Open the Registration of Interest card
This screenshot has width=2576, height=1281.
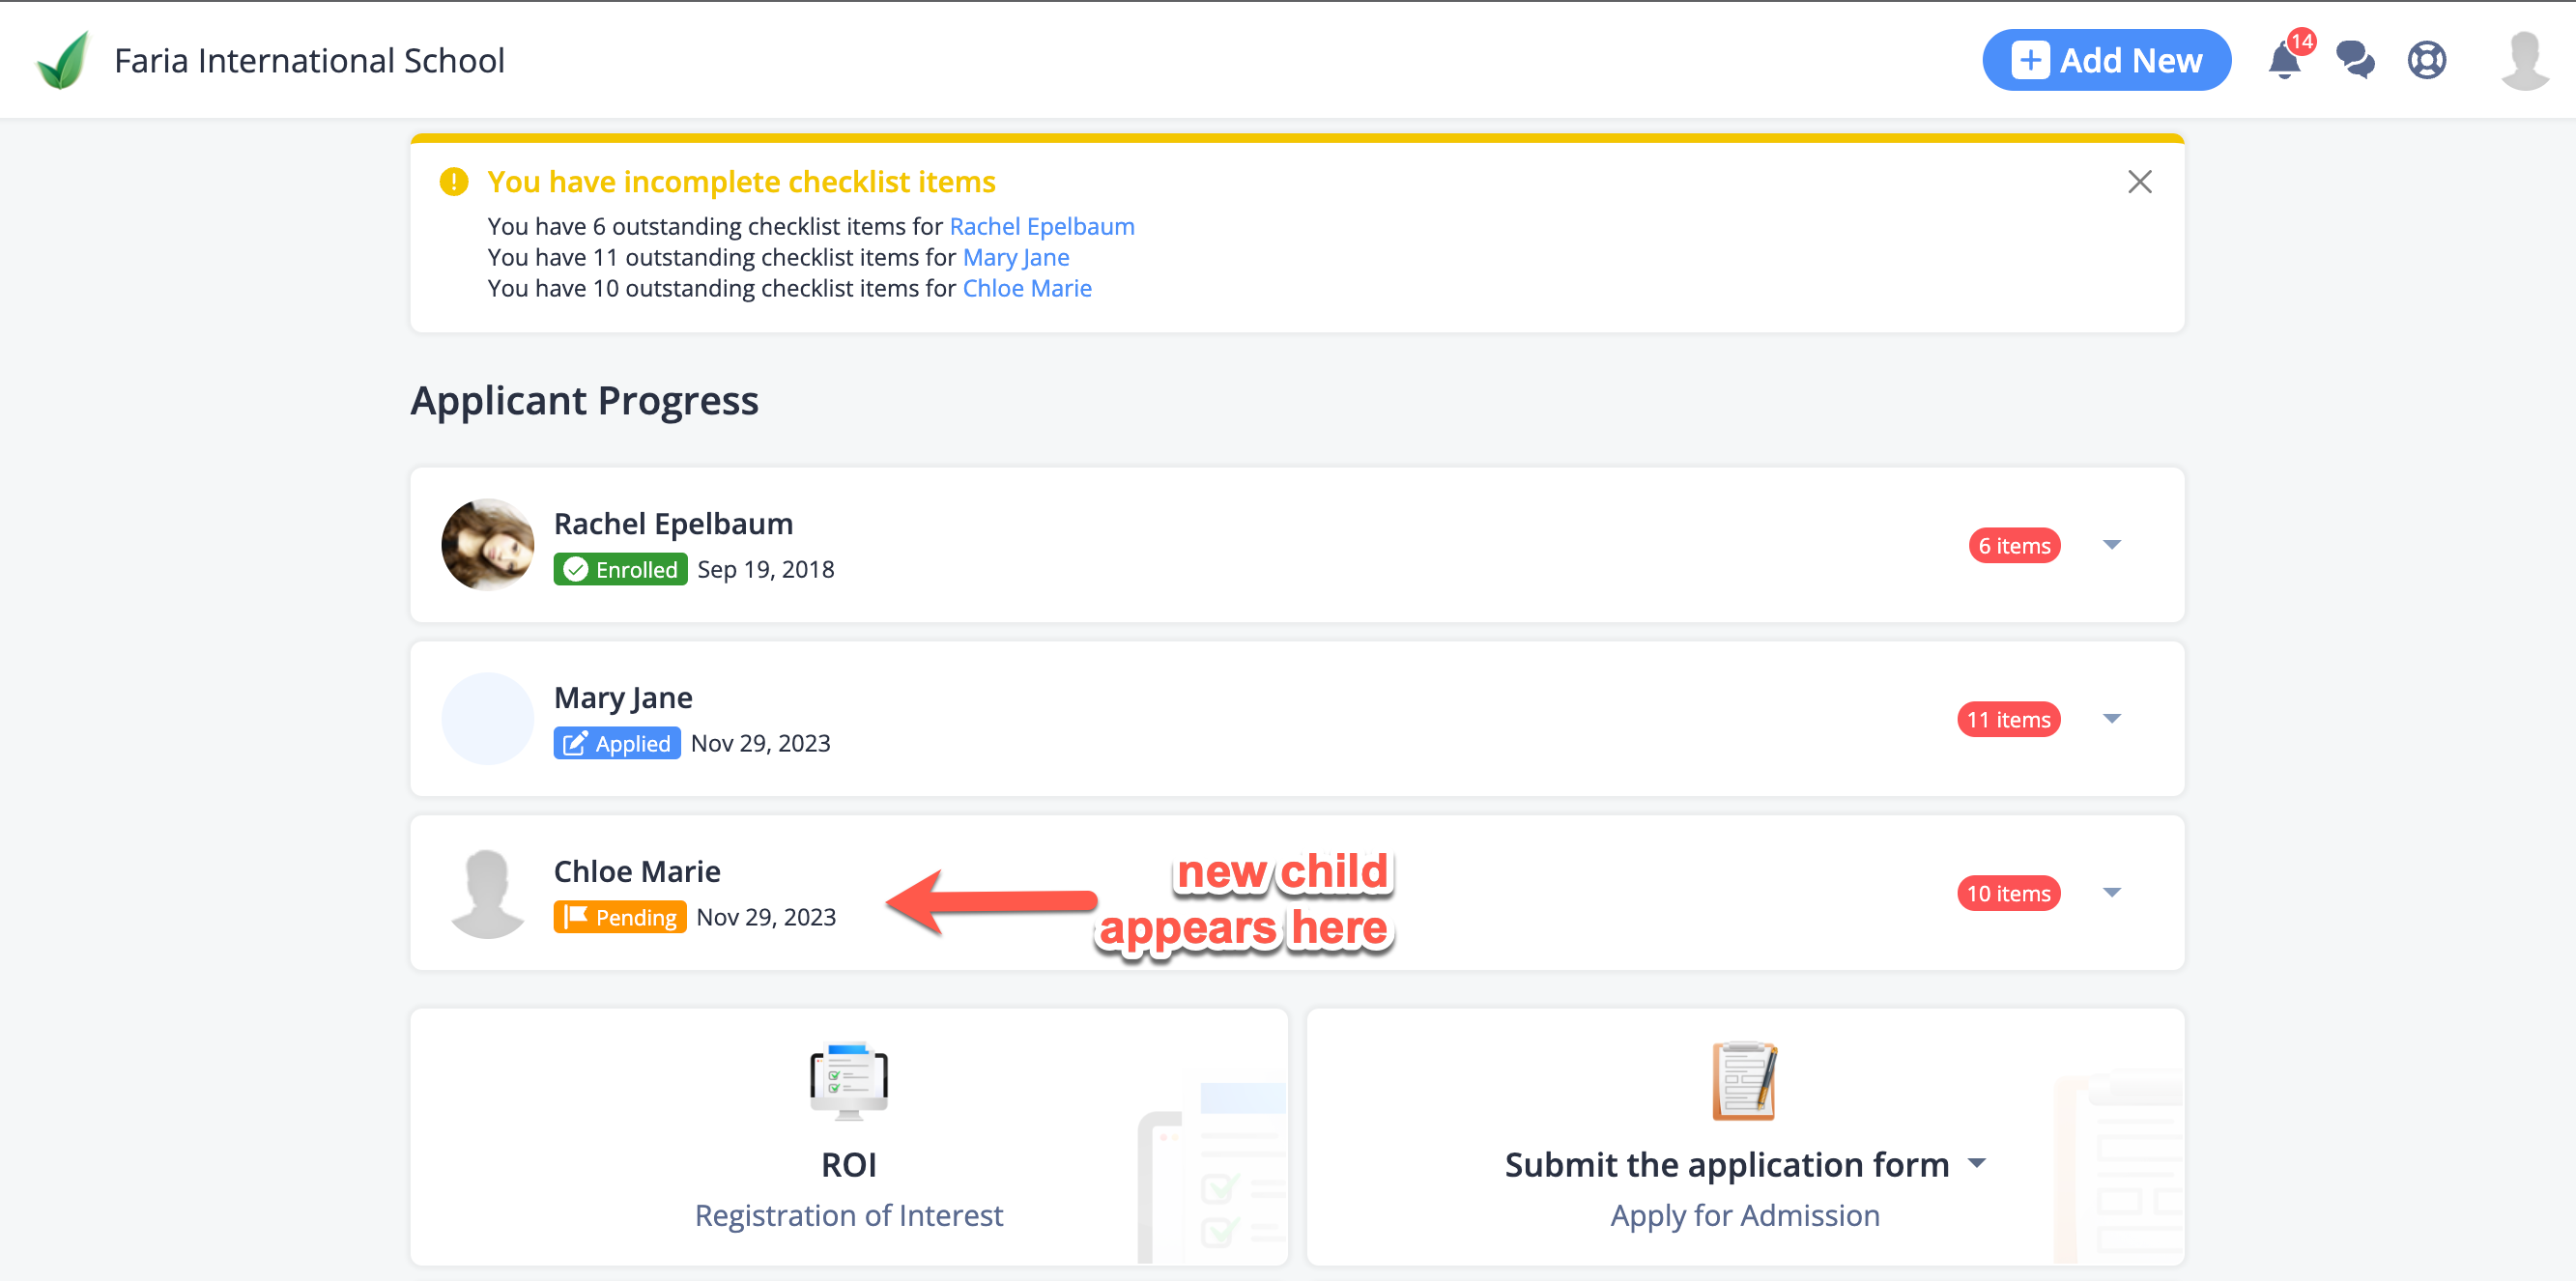coord(848,1137)
